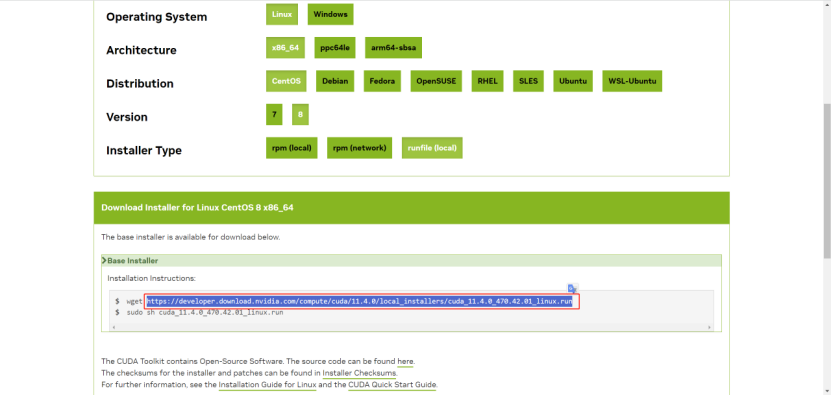Image resolution: width=831 pixels, height=396 pixels.
Task: Click the highlighted wget download URL
Action: click(359, 302)
